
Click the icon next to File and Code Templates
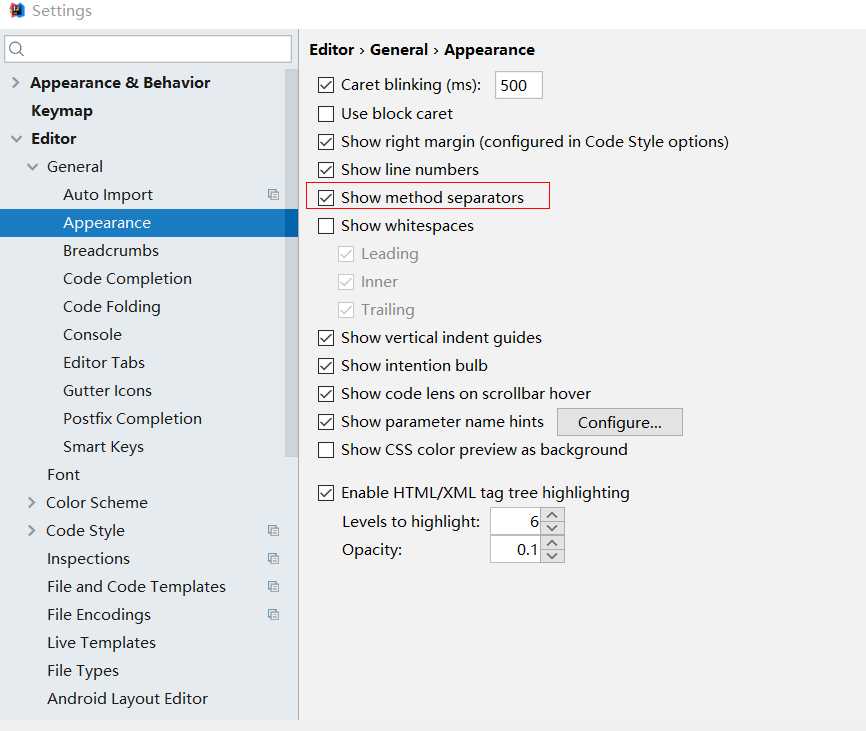(x=273, y=586)
